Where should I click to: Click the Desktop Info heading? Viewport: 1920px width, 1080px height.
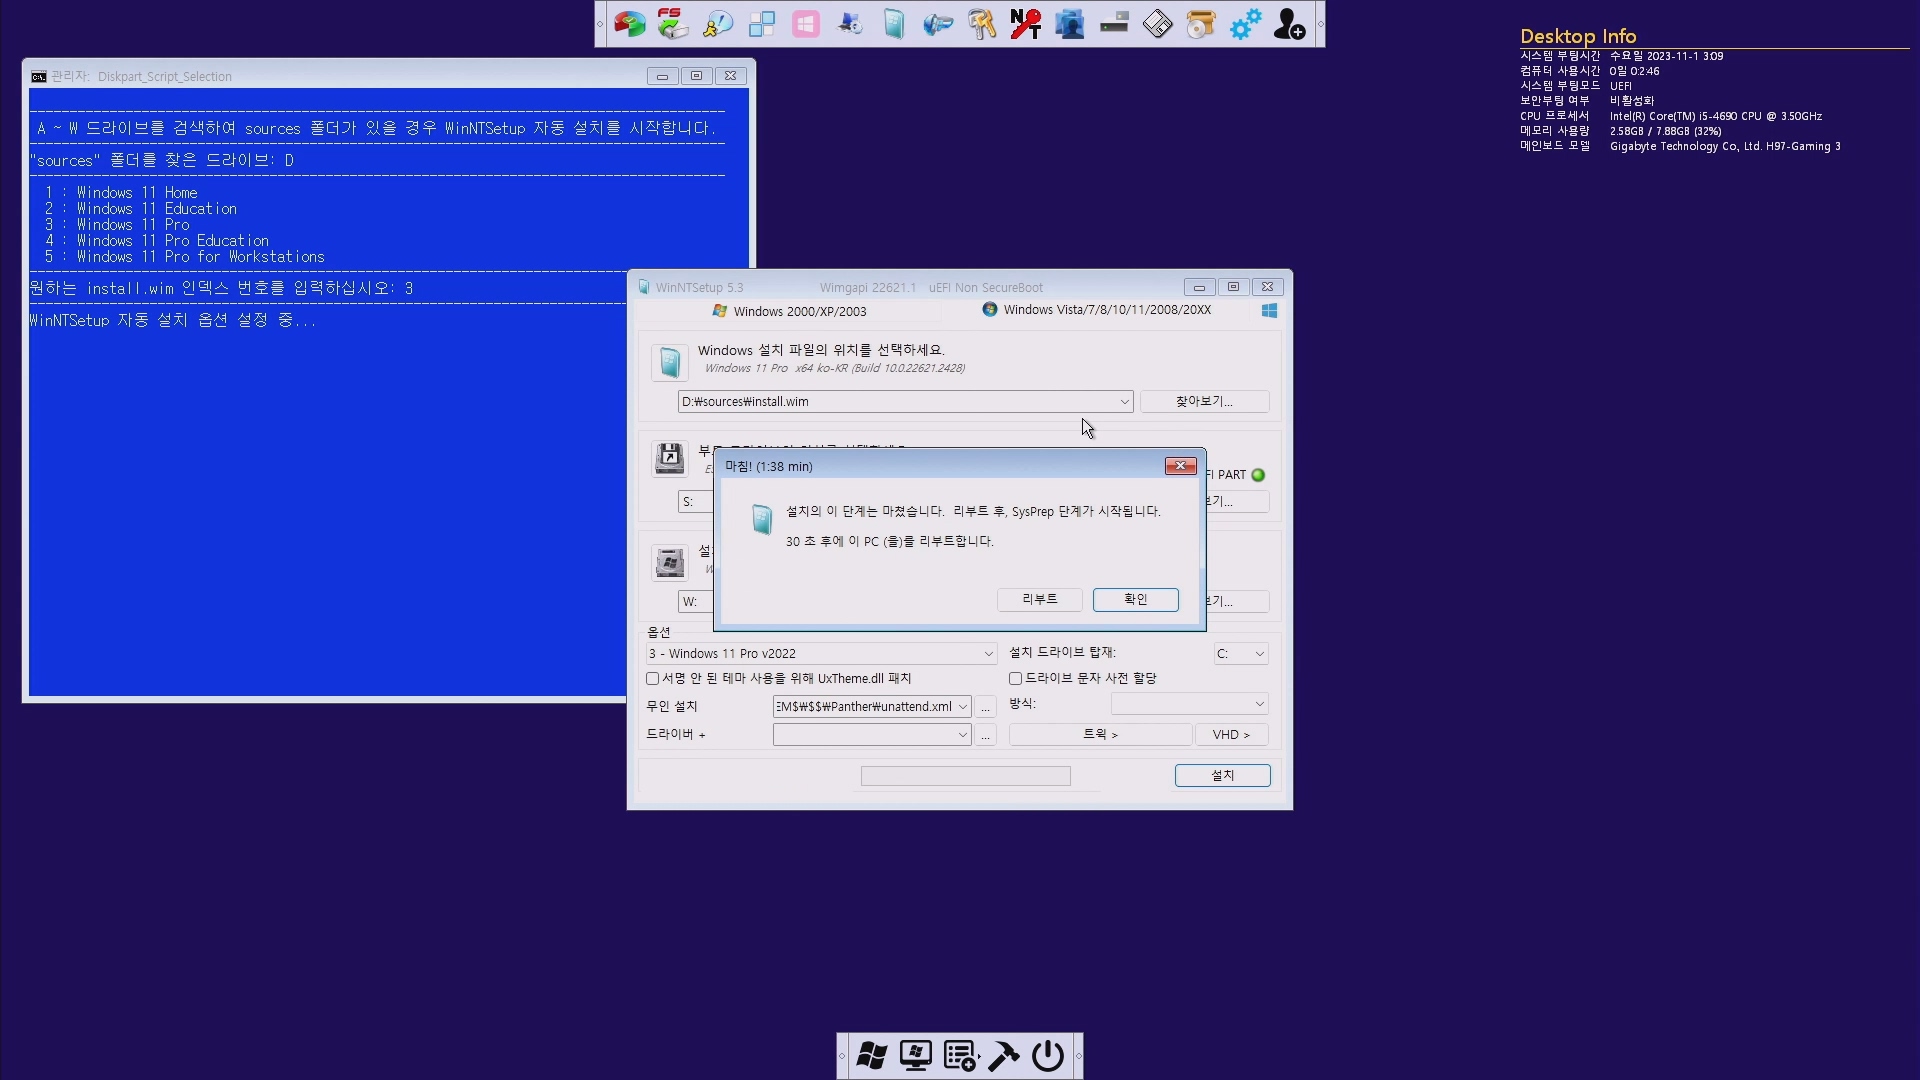[1578, 36]
